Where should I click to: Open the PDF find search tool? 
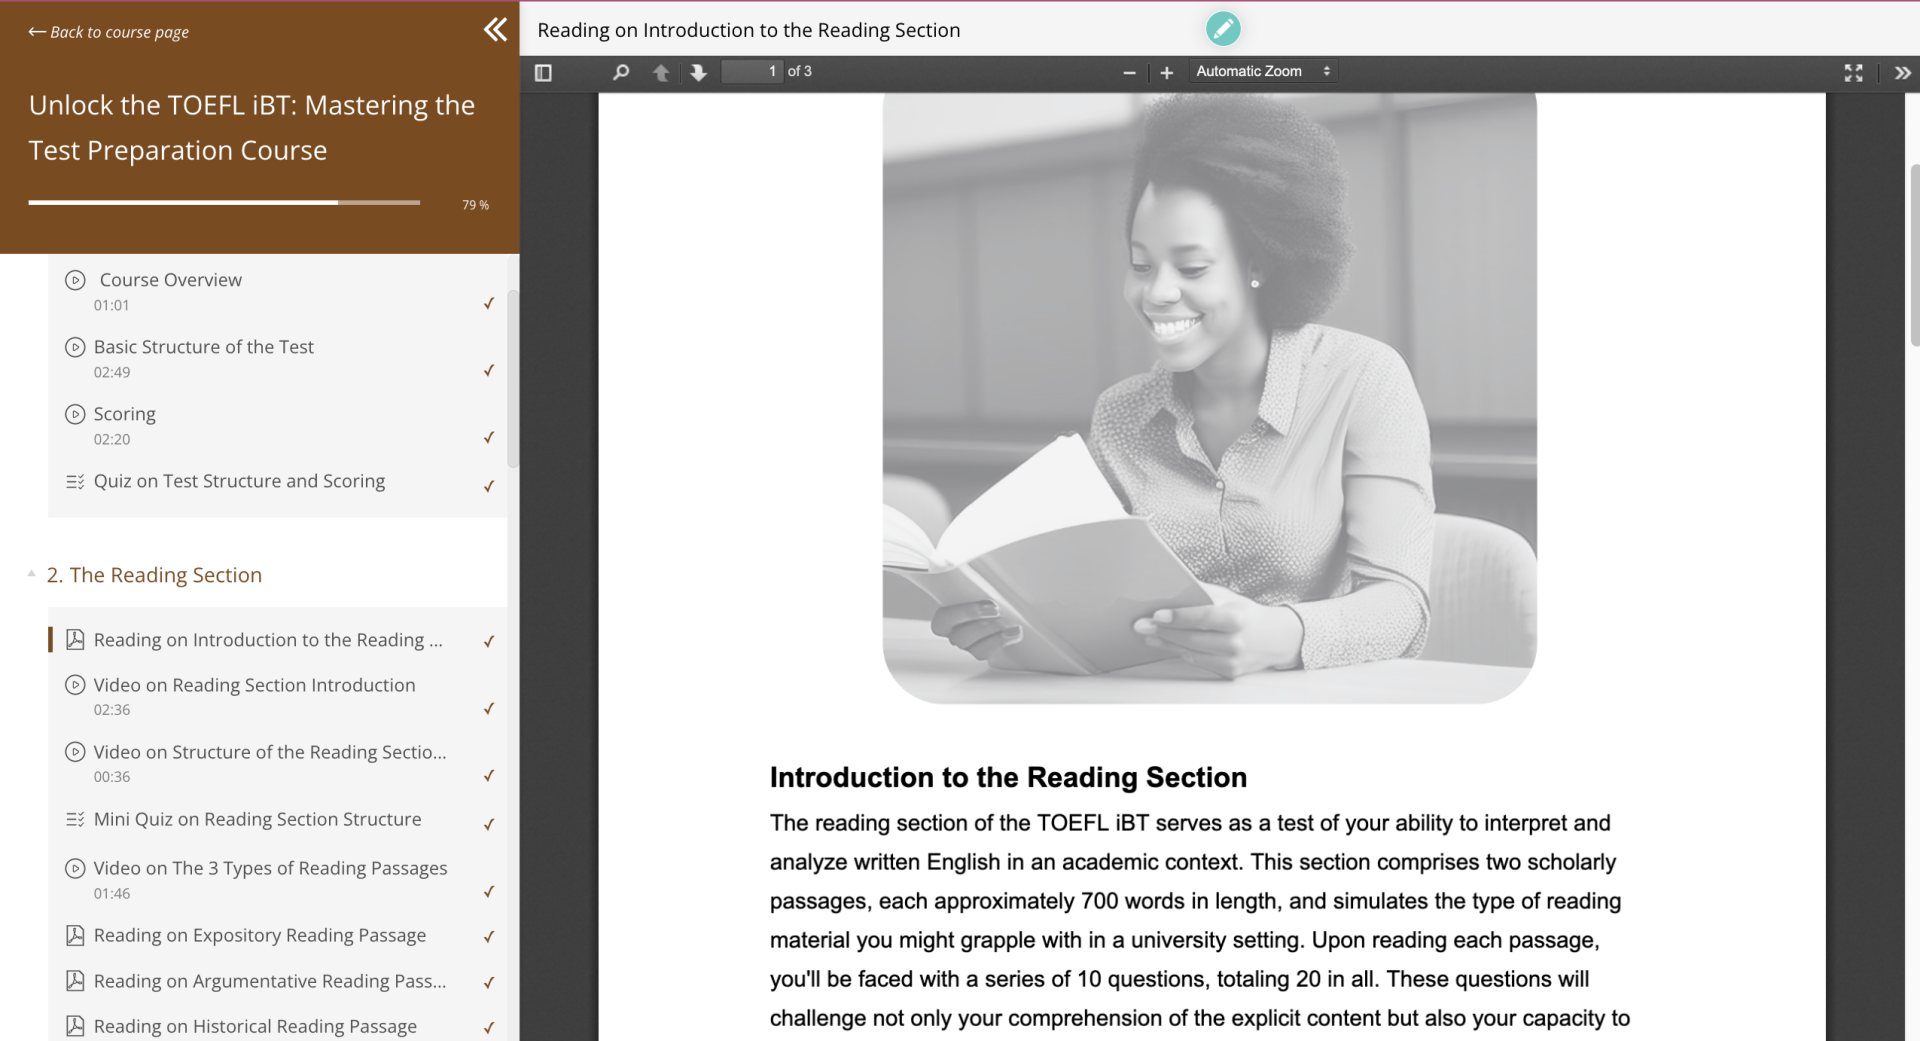click(621, 72)
